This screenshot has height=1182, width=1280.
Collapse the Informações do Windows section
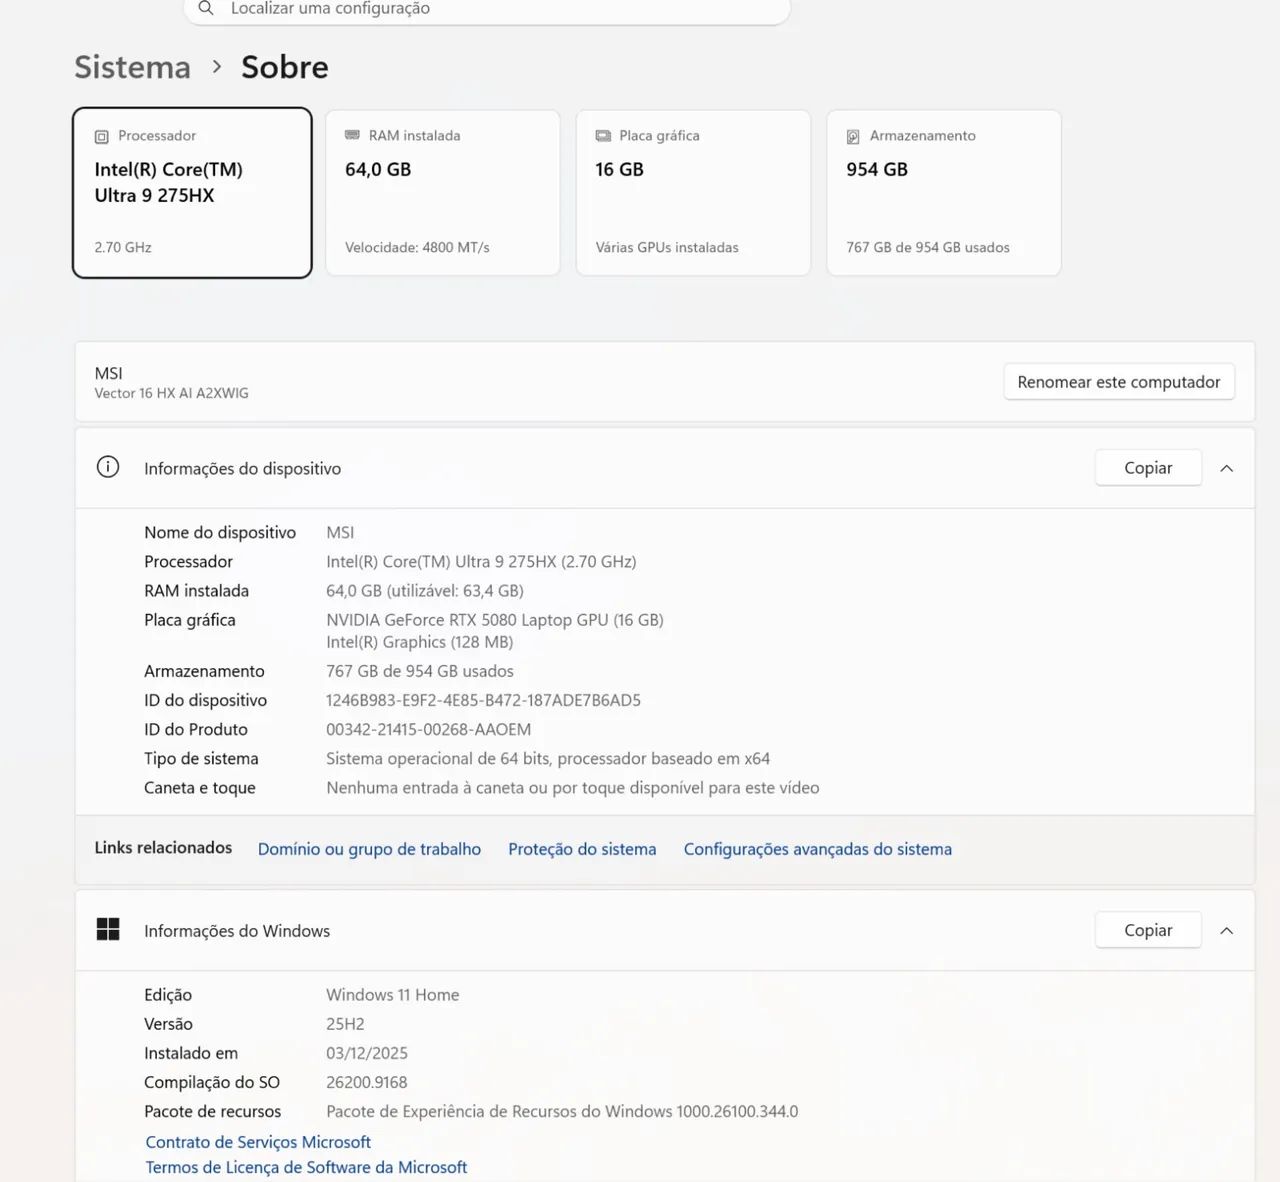(x=1227, y=930)
